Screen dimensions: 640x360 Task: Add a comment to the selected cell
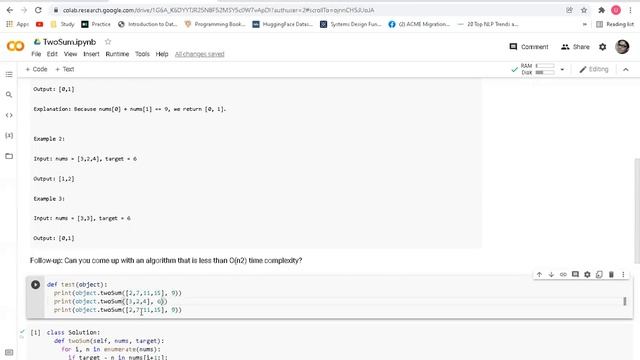575,275
